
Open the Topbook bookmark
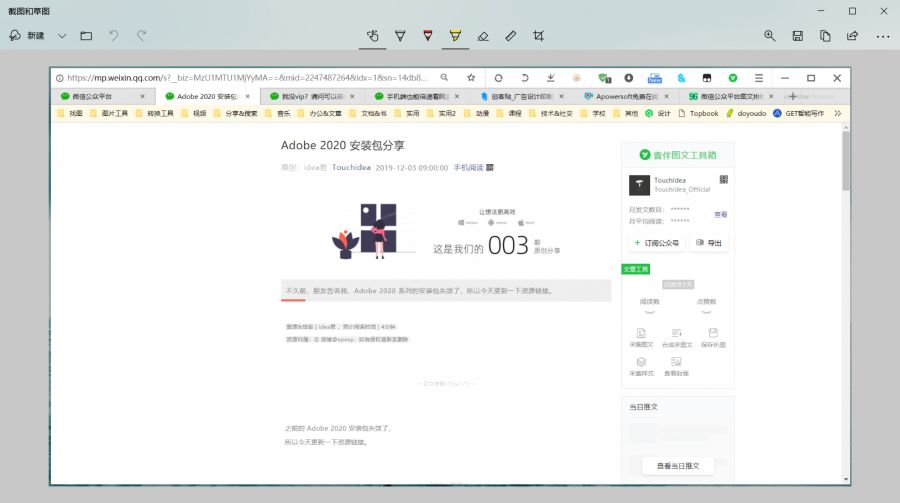click(x=698, y=114)
